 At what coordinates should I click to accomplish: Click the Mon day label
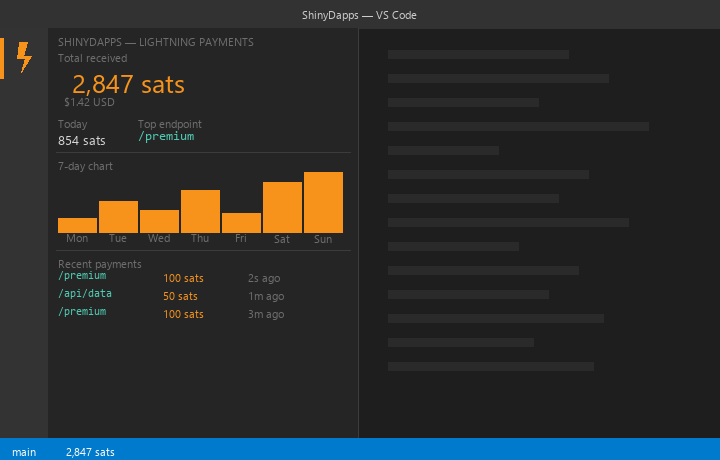pos(77,238)
